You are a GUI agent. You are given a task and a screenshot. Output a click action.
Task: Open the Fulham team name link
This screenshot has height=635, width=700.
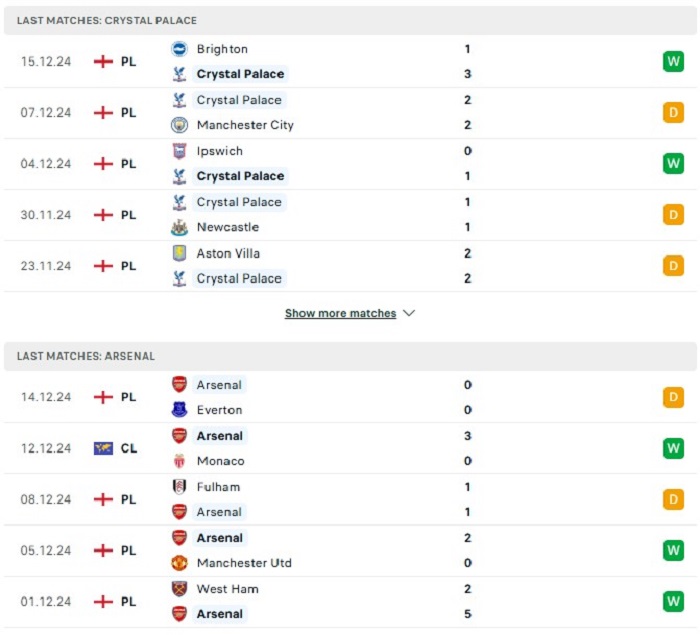coord(218,487)
